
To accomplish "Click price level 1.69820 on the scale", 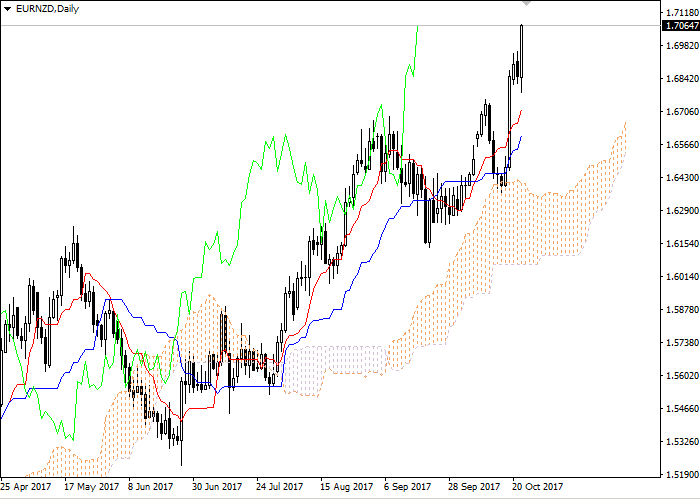I will tap(682, 46).
